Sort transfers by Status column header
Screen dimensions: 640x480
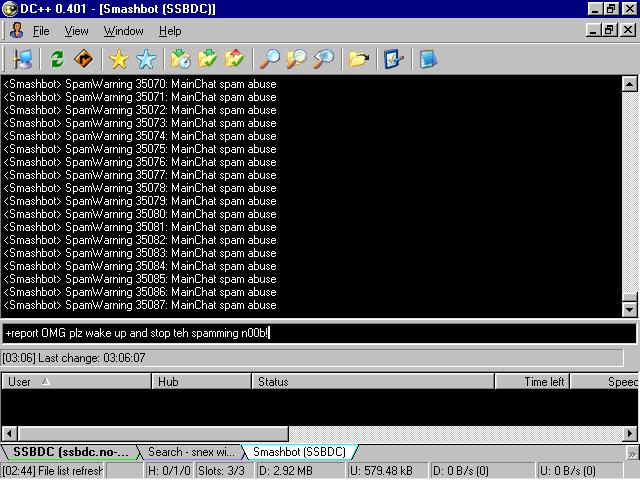pos(373,382)
